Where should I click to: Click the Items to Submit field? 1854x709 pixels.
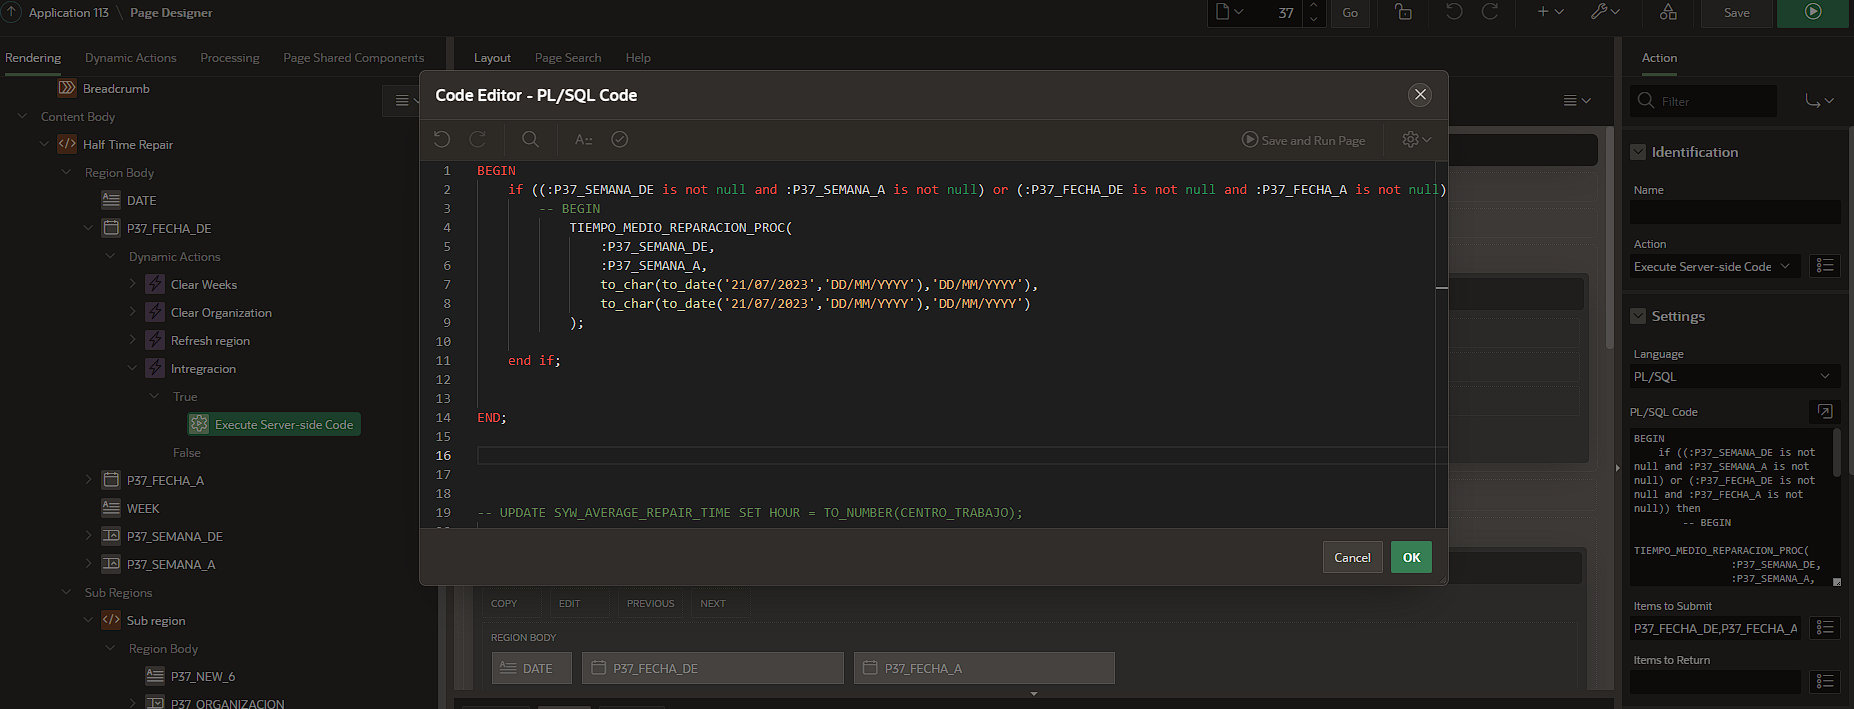click(1715, 628)
